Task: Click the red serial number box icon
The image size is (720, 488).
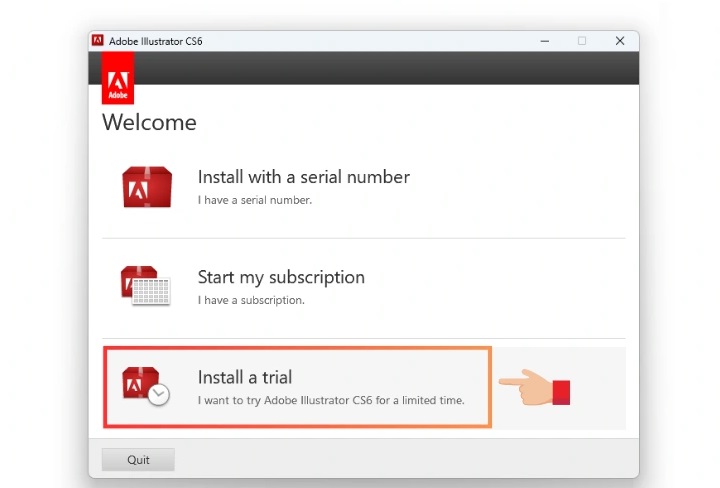Action: coord(147,187)
